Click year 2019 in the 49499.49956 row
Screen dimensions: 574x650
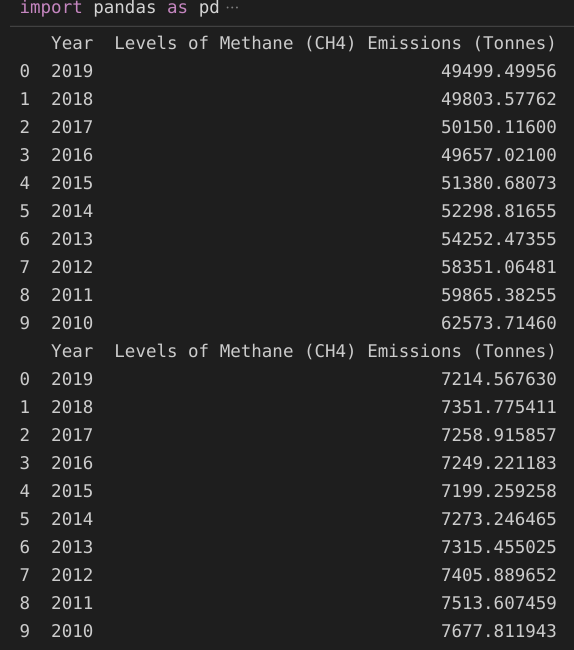coord(72,71)
